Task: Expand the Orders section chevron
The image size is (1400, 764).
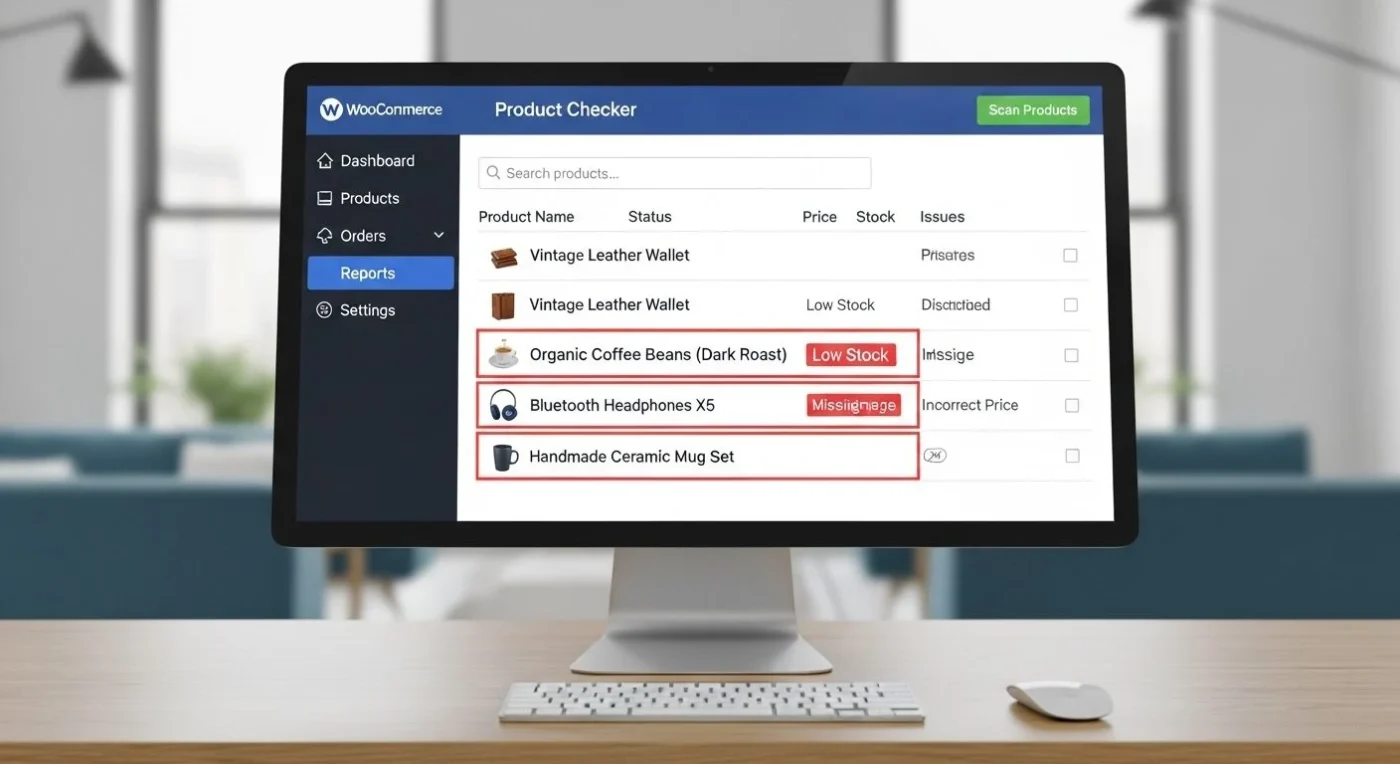Action: 438,235
